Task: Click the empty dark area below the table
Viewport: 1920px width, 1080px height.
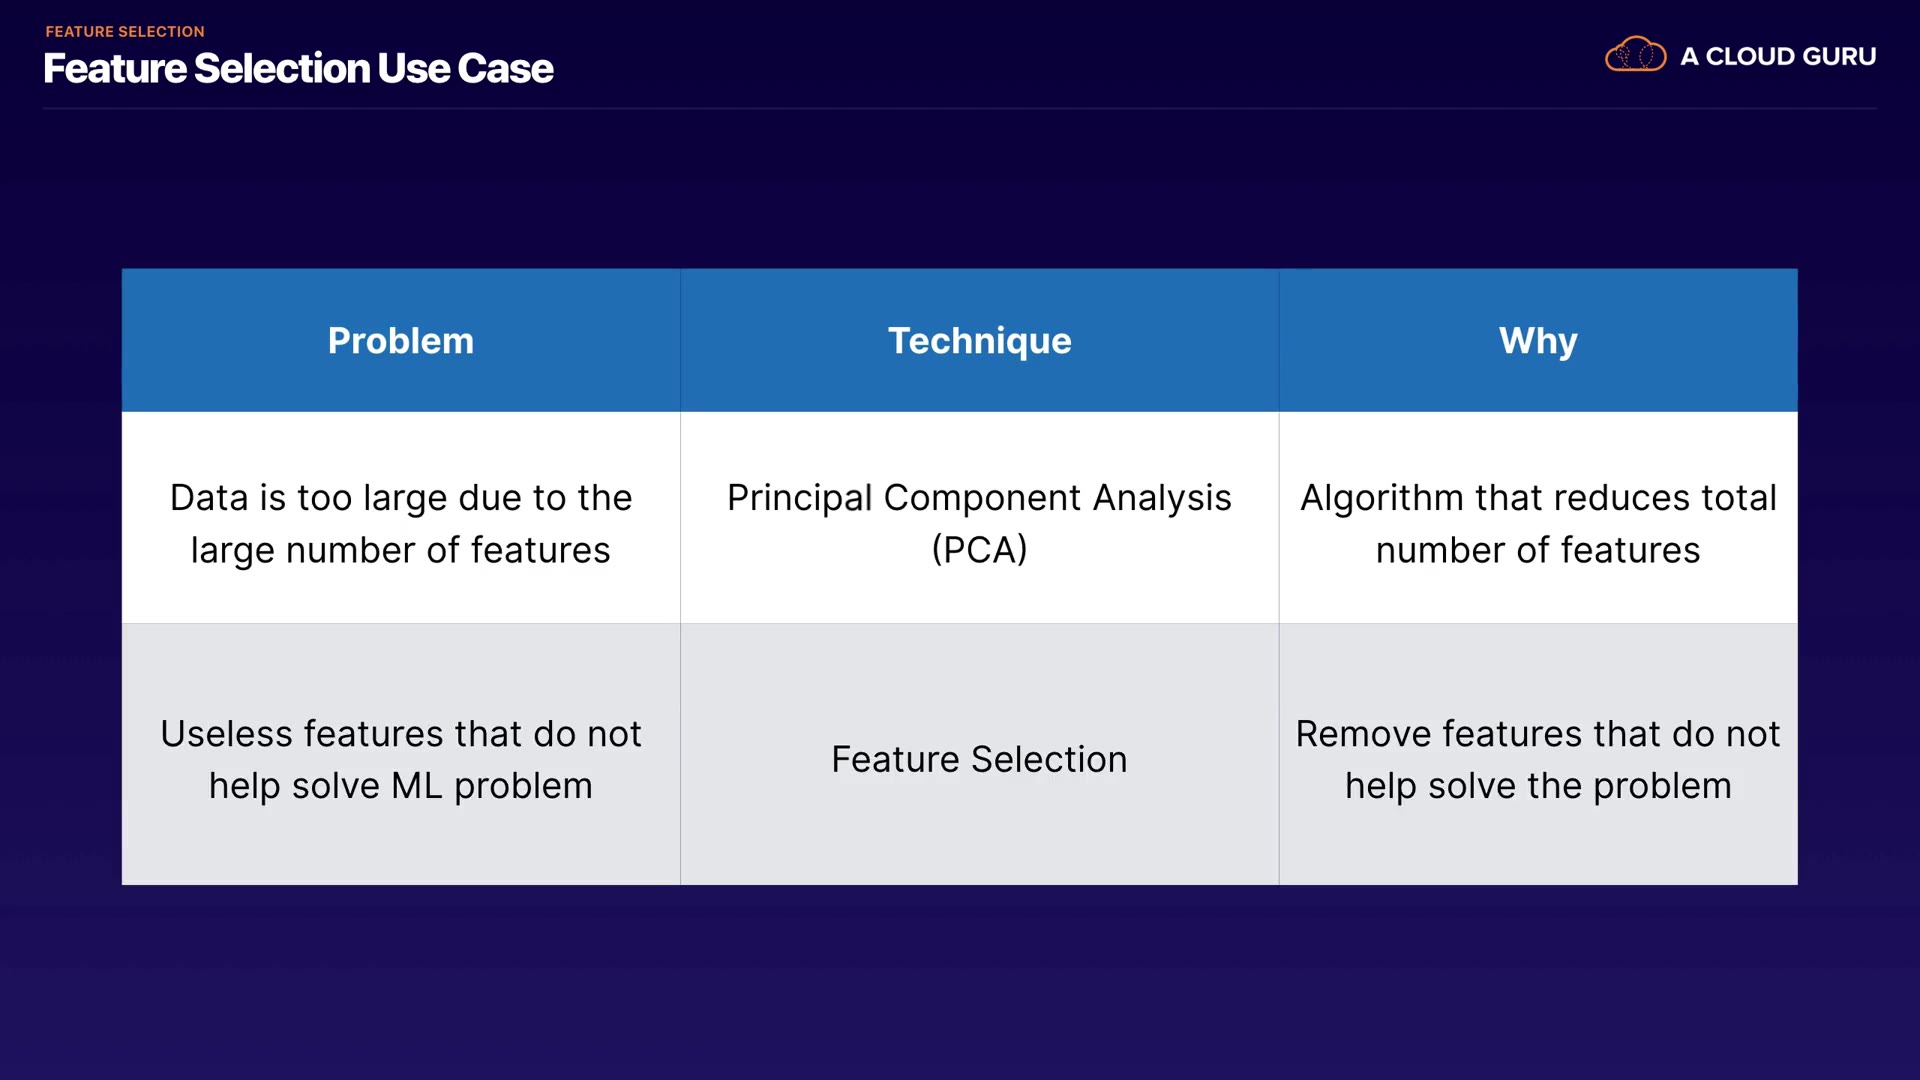Action: (x=960, y=980)
